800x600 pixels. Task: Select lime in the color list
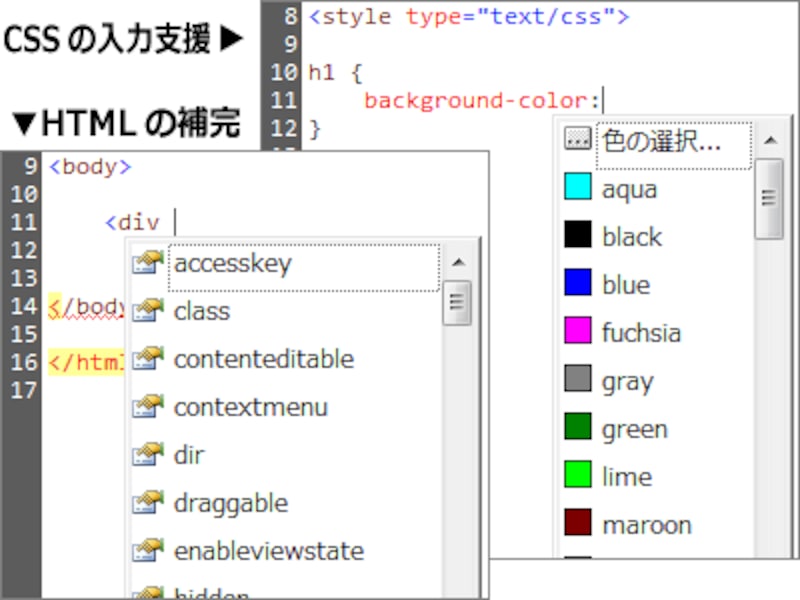tap(627, 477)
